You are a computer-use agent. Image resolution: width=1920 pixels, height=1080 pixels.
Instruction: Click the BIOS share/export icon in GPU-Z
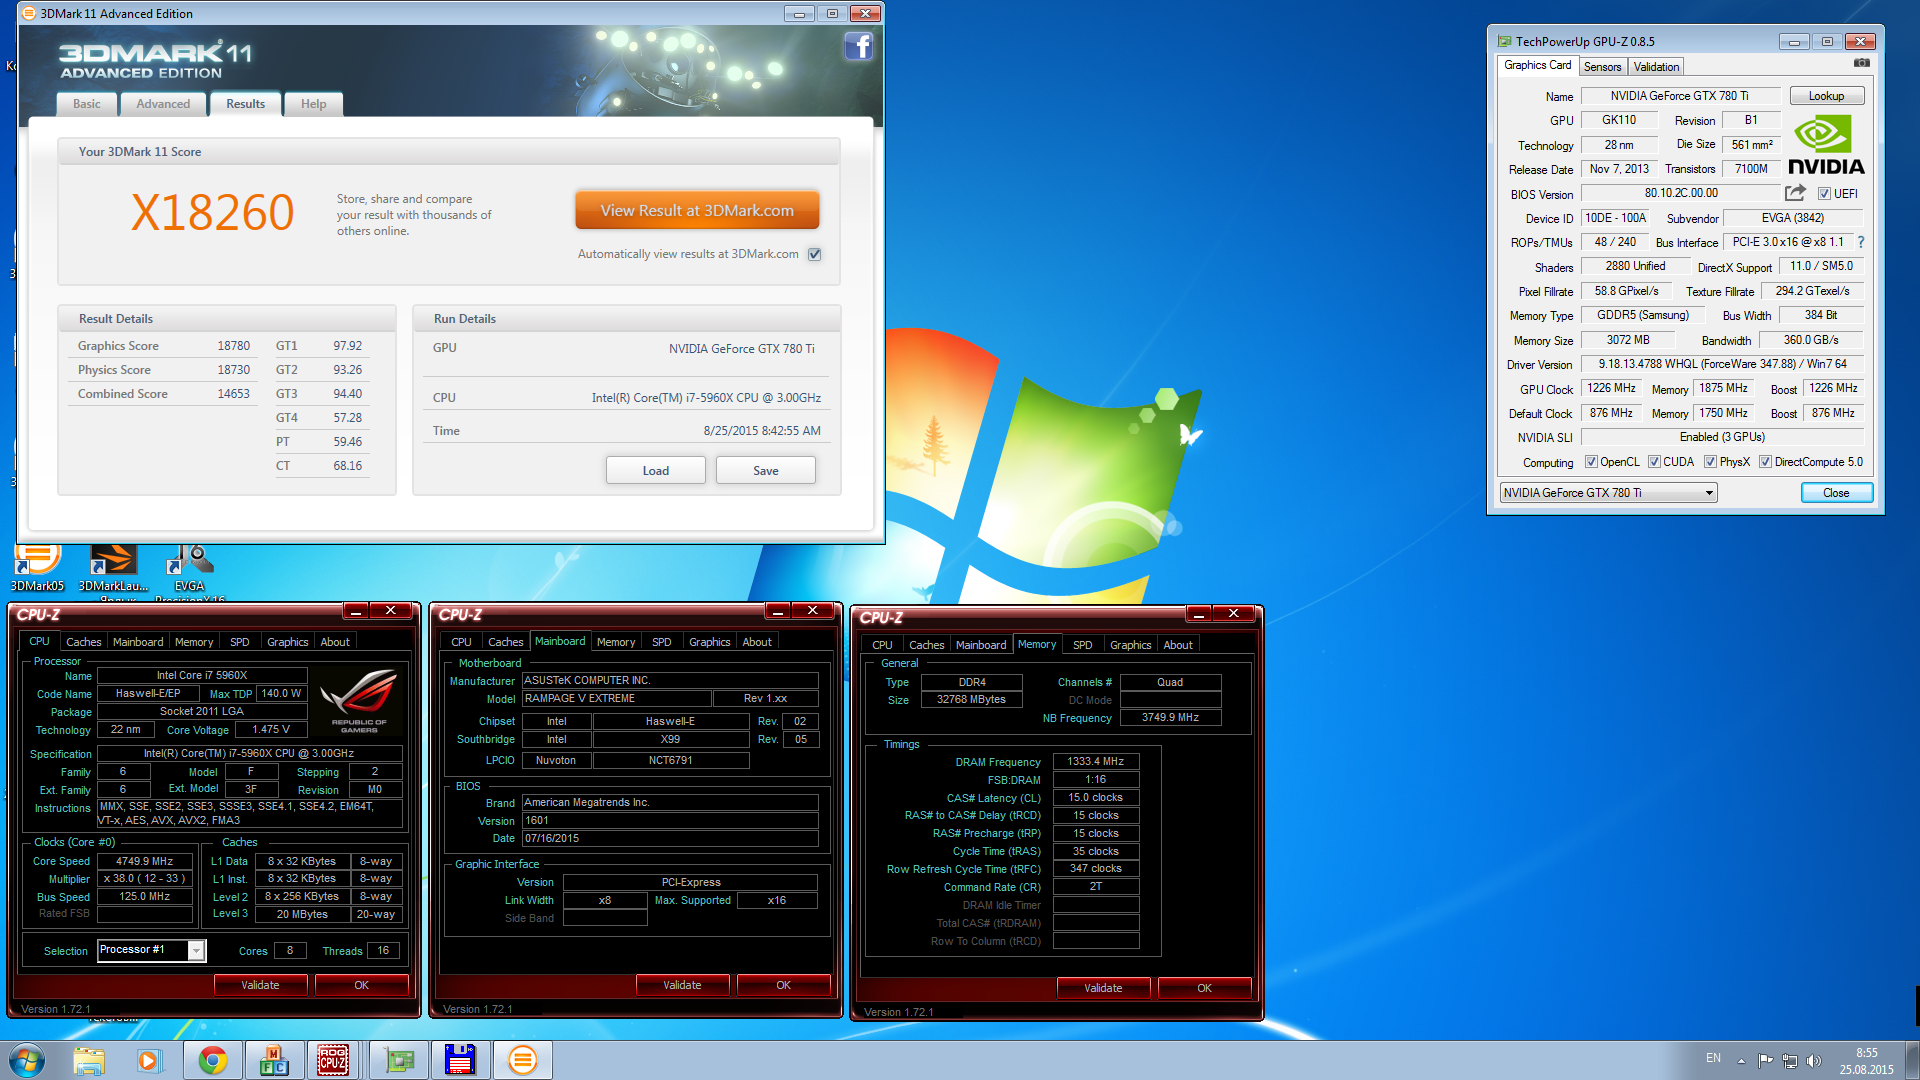1796,193
